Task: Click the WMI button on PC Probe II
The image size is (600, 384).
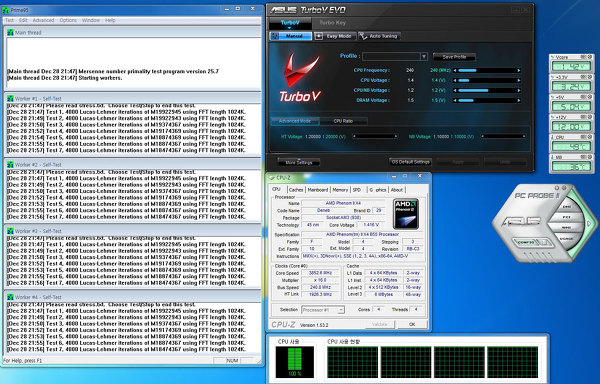Action: coord(567,228)
